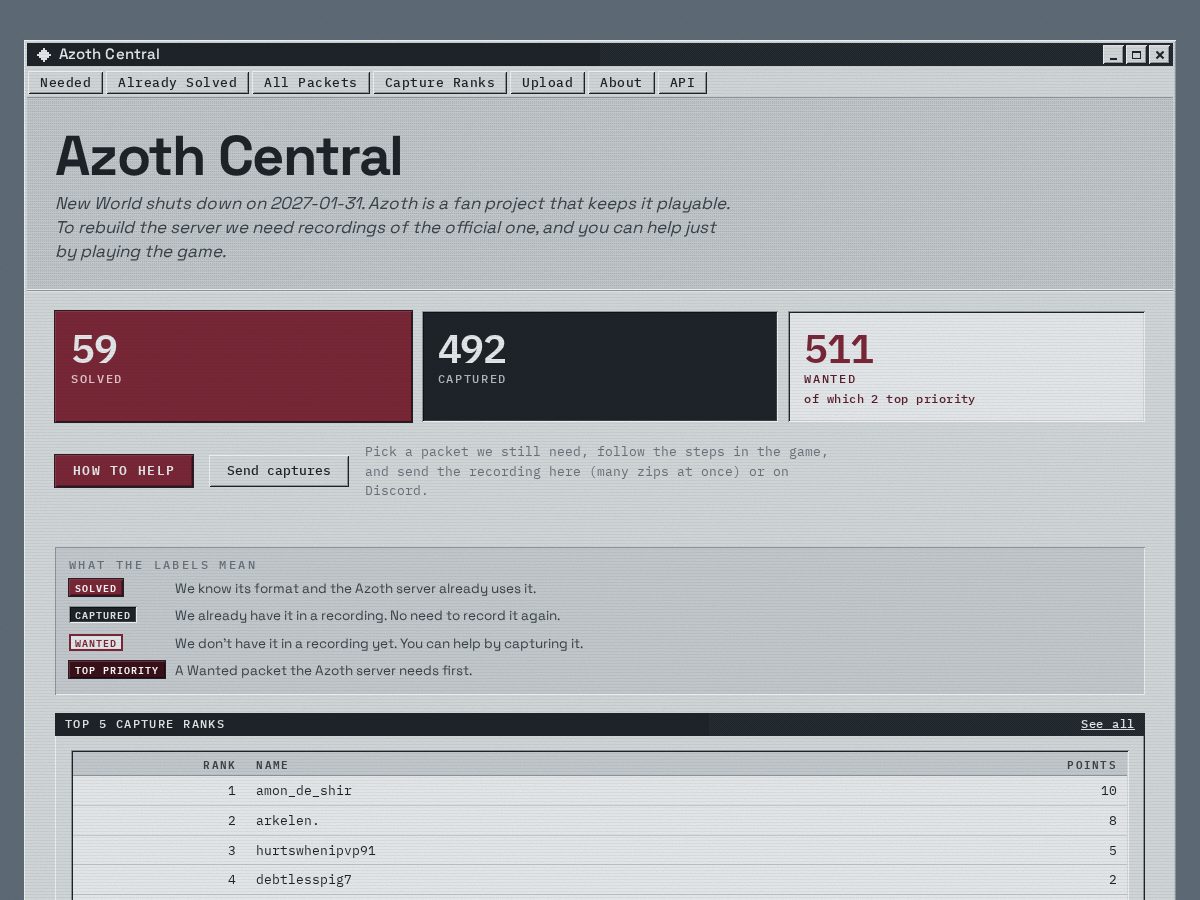Click the Send captures button
Image resolution: width=1200 pixels, height=900 pixels.
pyautogui.click(x=279, y=471)
